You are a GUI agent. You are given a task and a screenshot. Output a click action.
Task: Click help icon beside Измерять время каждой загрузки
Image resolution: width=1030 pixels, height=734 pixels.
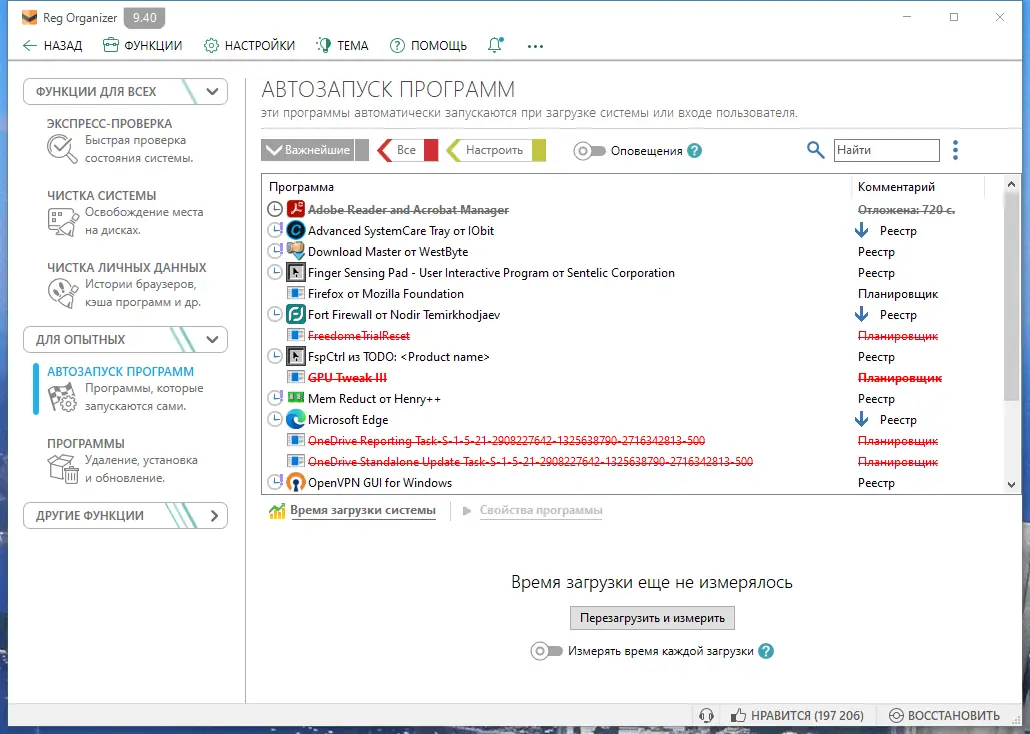(766, 651)
